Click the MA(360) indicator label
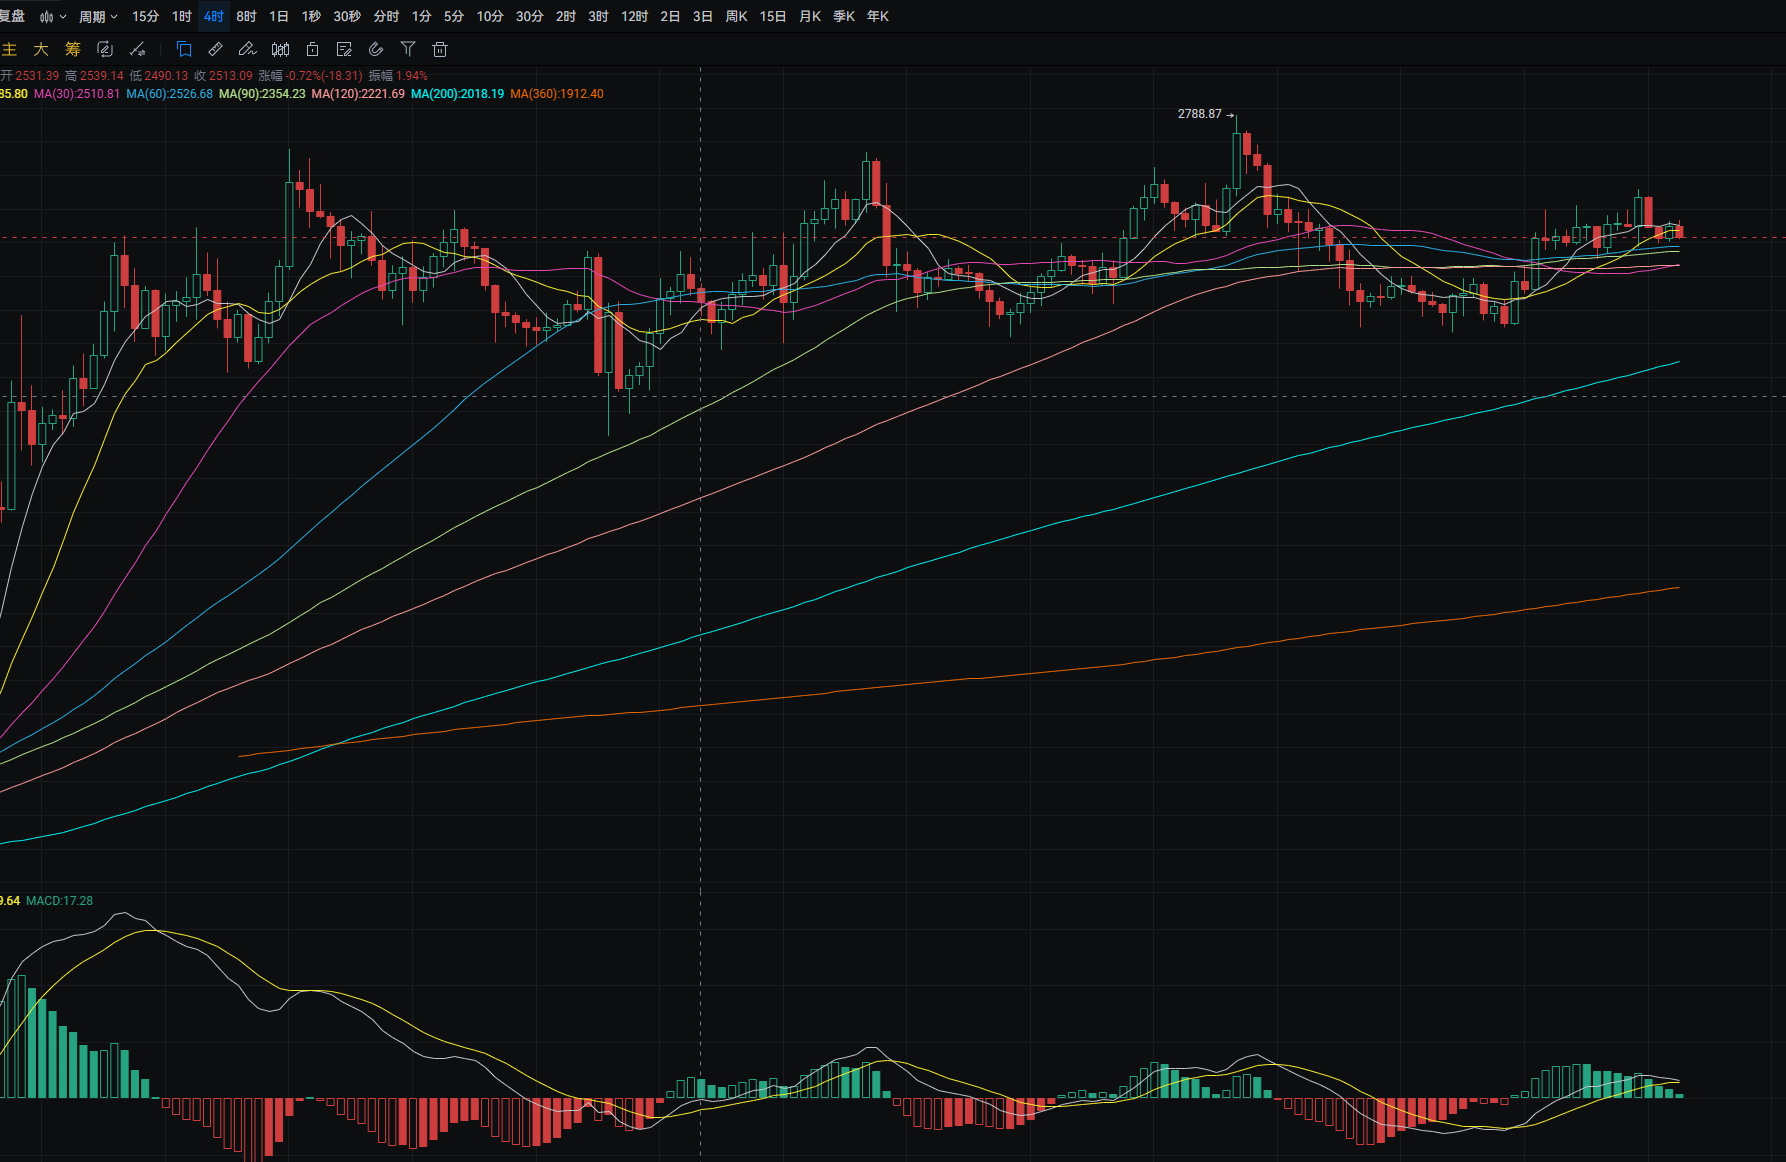1786x1162 pixels. tap(557, 94)
